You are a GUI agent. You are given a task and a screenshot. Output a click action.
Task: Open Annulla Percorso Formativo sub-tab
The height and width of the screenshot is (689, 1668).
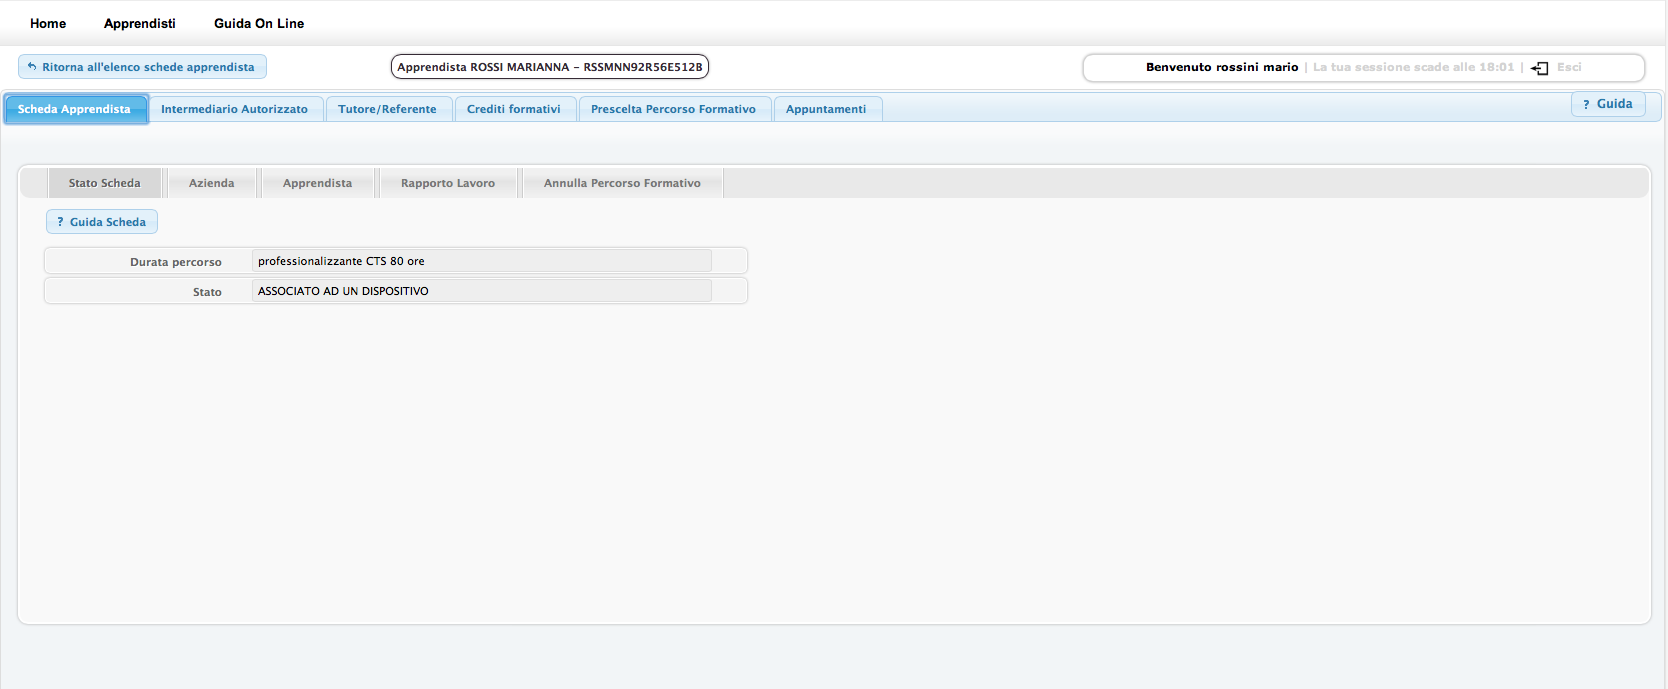pyautogui.click(x=622, y=183)
